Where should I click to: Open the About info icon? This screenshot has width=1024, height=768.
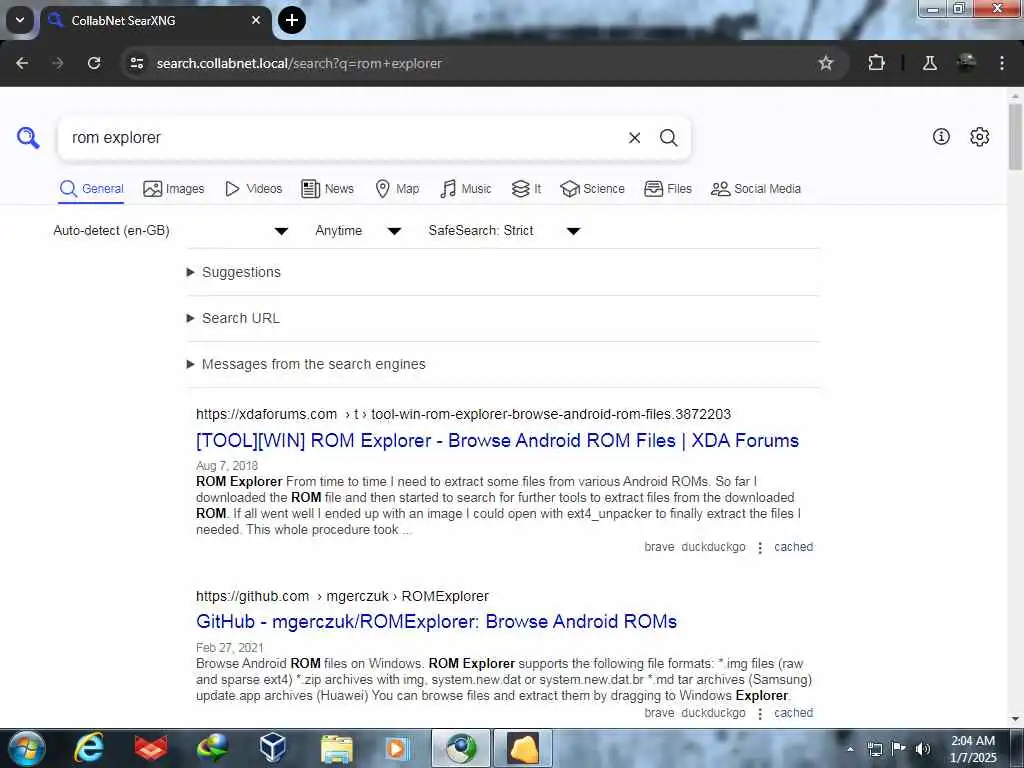tap(941, 136)
